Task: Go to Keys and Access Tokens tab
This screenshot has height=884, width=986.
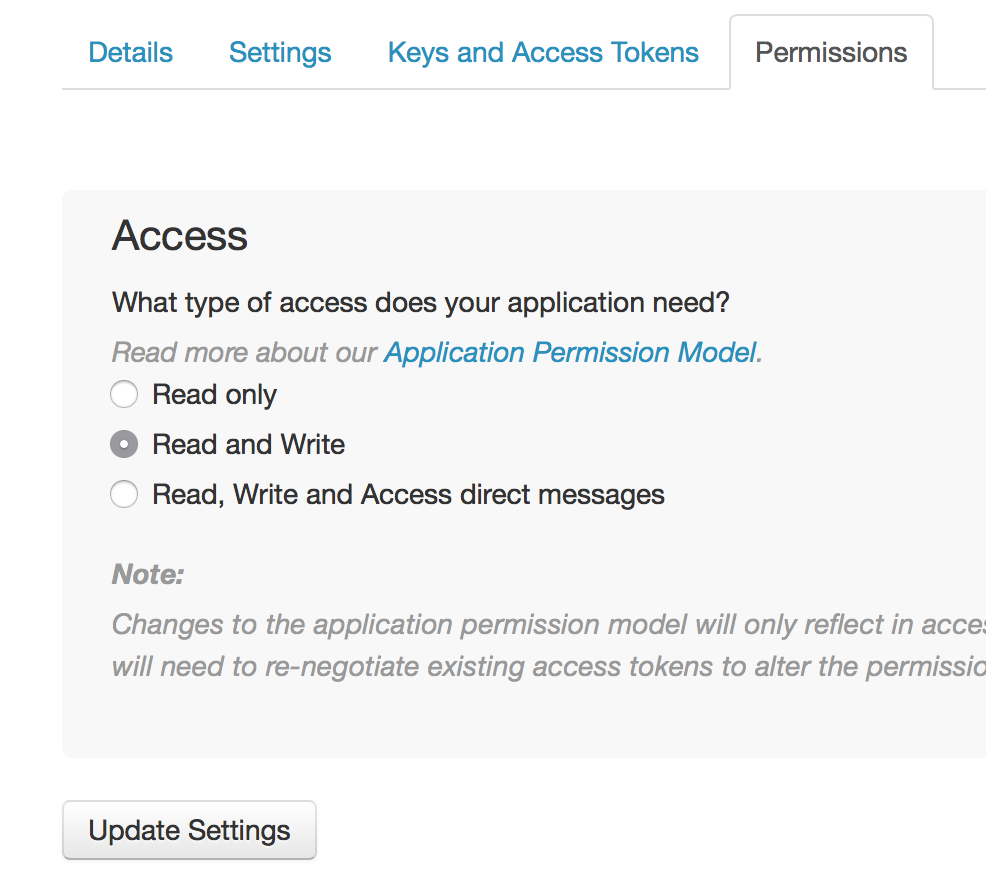Action: pyautogui.click(x=543, y=52)
